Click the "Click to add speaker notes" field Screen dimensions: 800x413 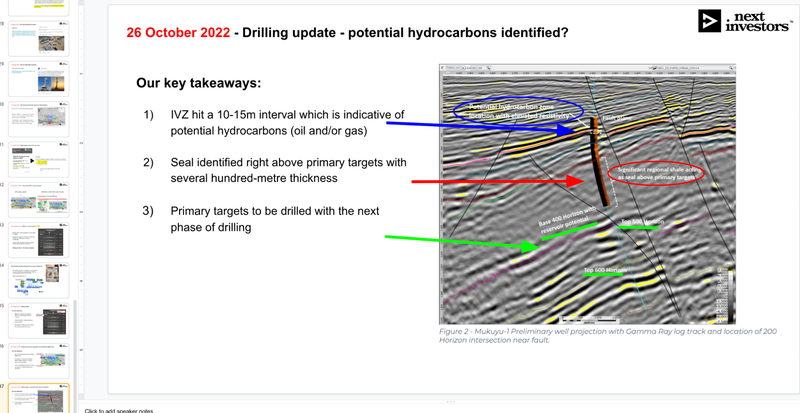point(119,410)
